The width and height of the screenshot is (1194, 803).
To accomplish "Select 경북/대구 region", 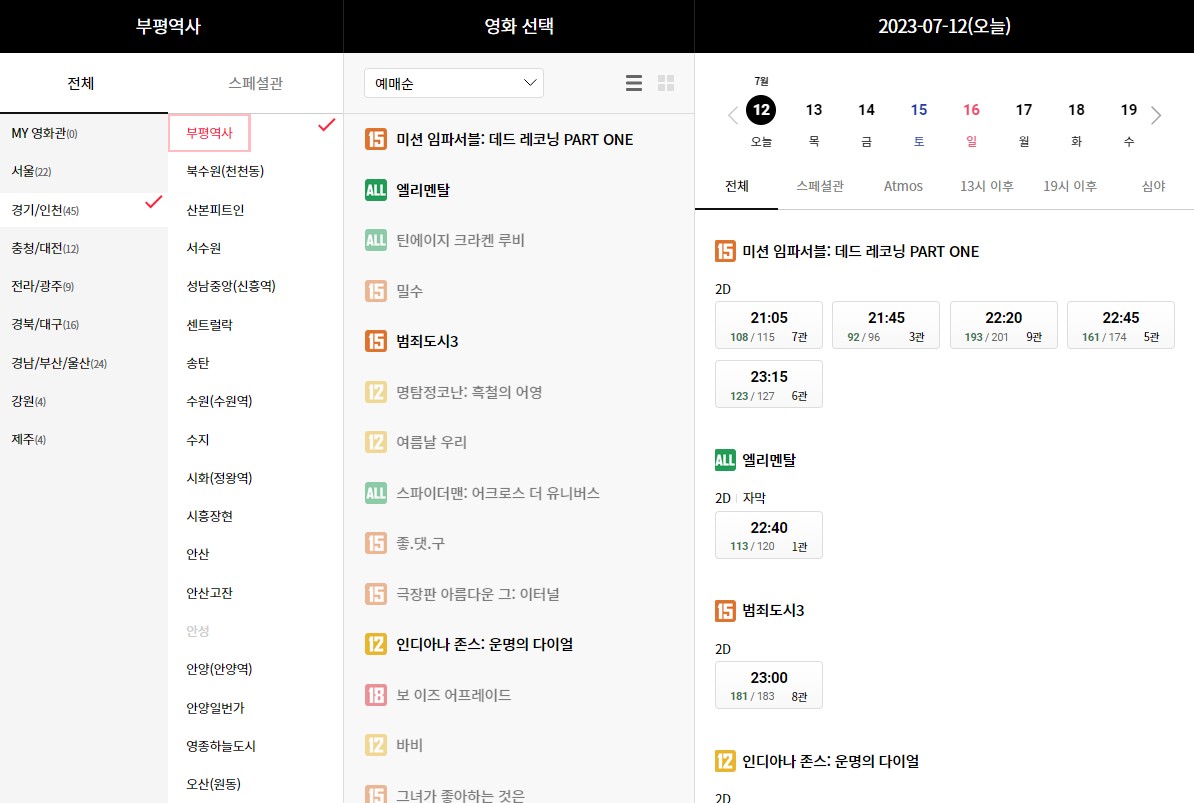I will (x=84, y=324).
